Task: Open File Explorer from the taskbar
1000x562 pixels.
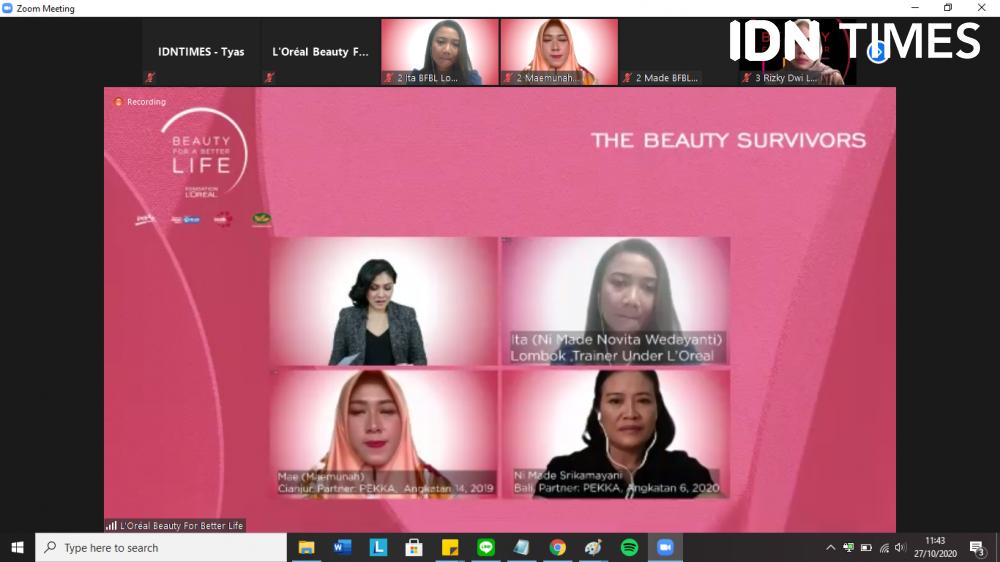Action: (x=307, y=547)
